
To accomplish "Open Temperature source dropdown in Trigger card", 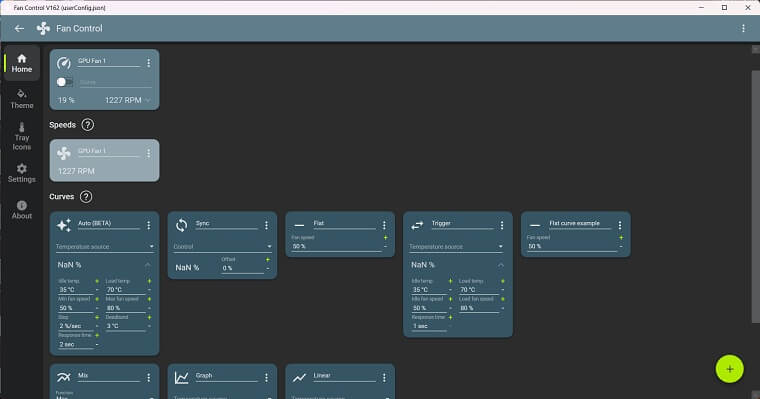I will (456, 247).
